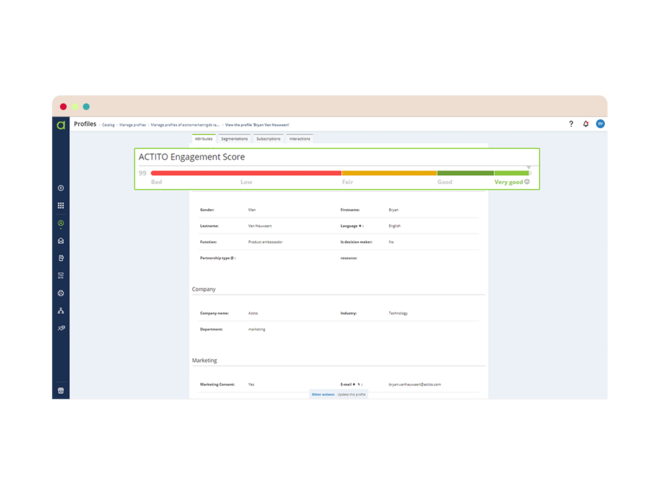
Task: Click the E-mail field label
Action: (351, 384)
